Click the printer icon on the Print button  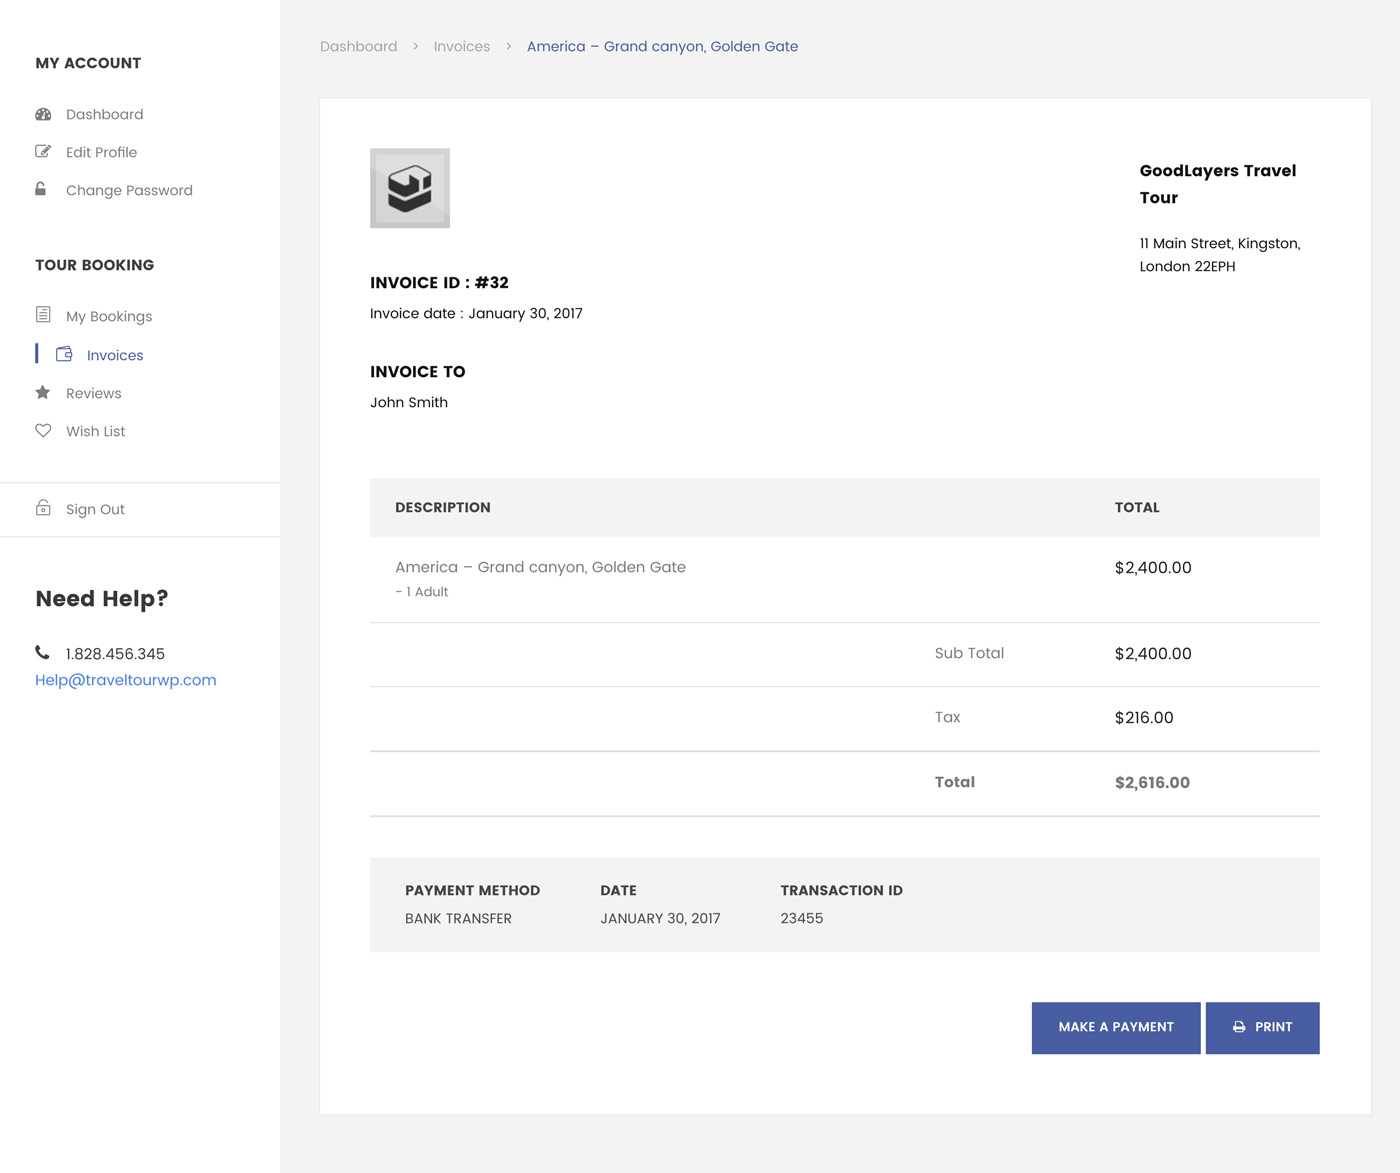1238,1027
